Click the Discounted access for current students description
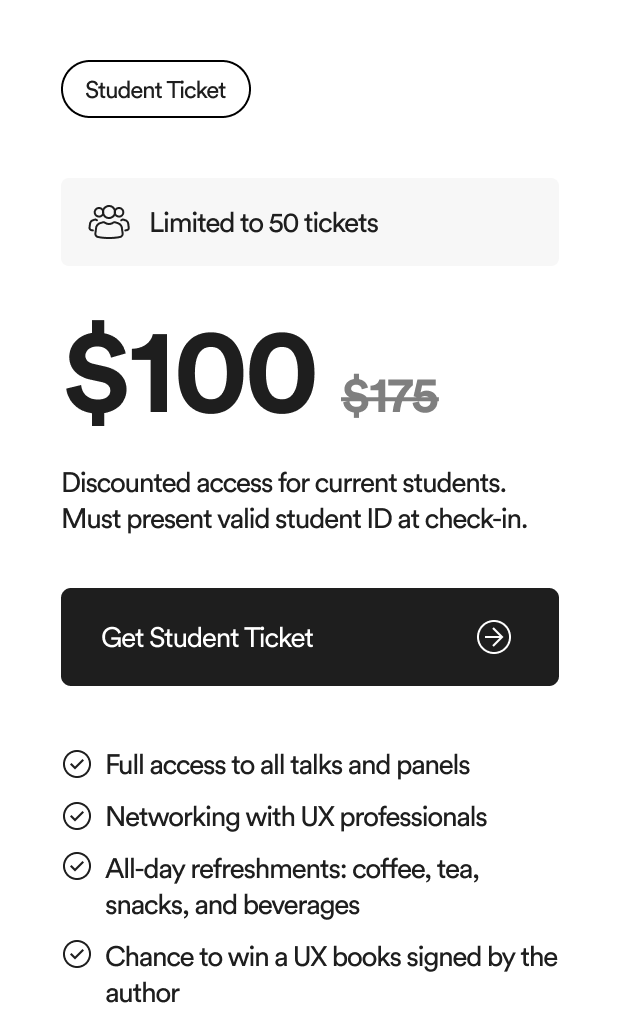619x1034 pixels. click(283, 483)
